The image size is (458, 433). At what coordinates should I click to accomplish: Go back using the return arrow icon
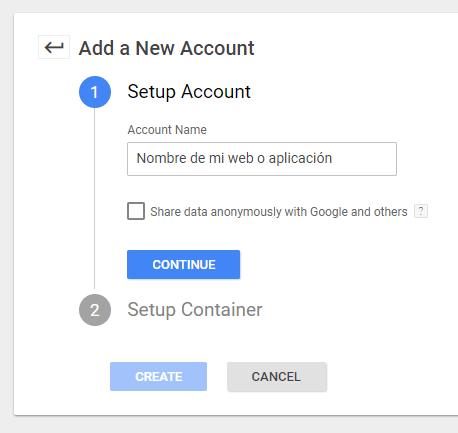54,47
